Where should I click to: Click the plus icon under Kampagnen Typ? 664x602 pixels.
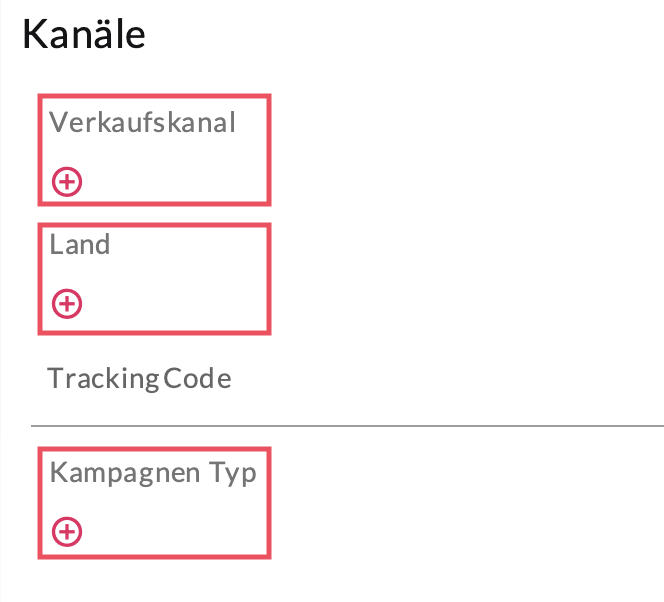pyautogui.click(x=67, y=531)
